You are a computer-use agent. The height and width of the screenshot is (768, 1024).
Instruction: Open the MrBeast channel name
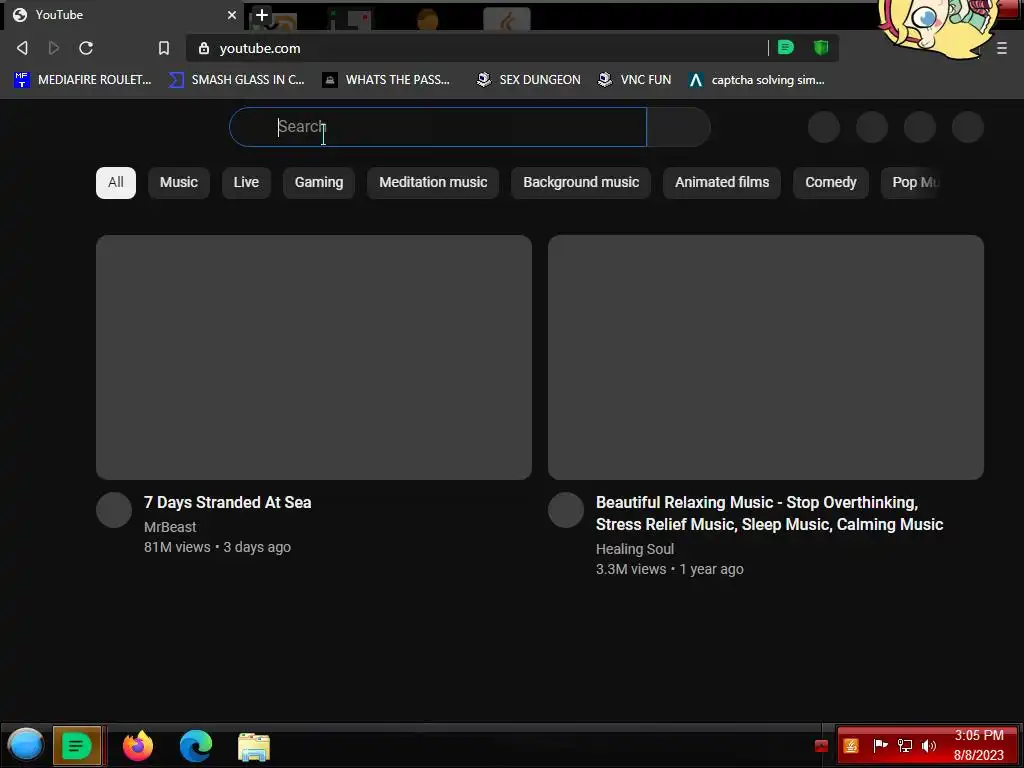pos(170,527)
